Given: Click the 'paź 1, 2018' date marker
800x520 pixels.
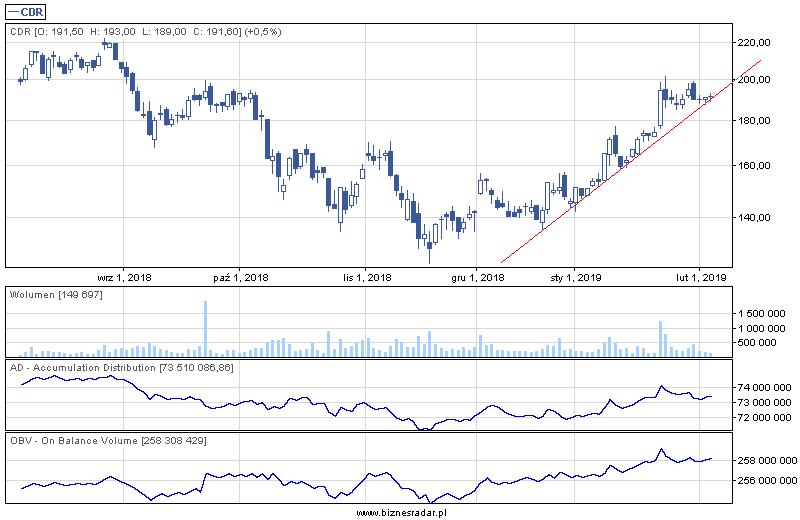Looking at the screenshot, I should tap(241, 277).
